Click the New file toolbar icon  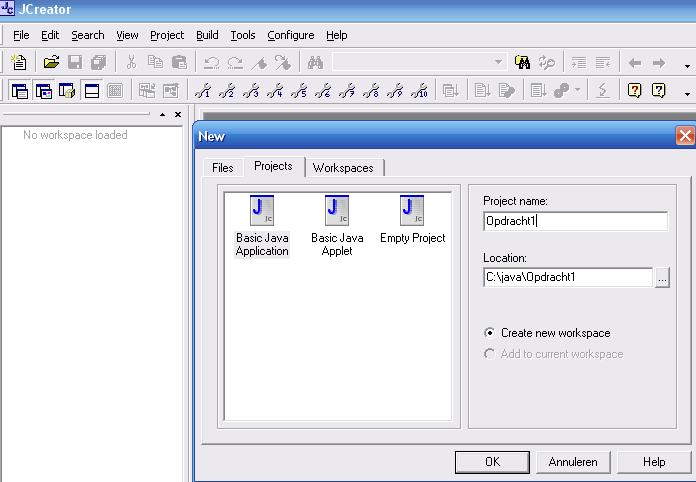(19, 63)
